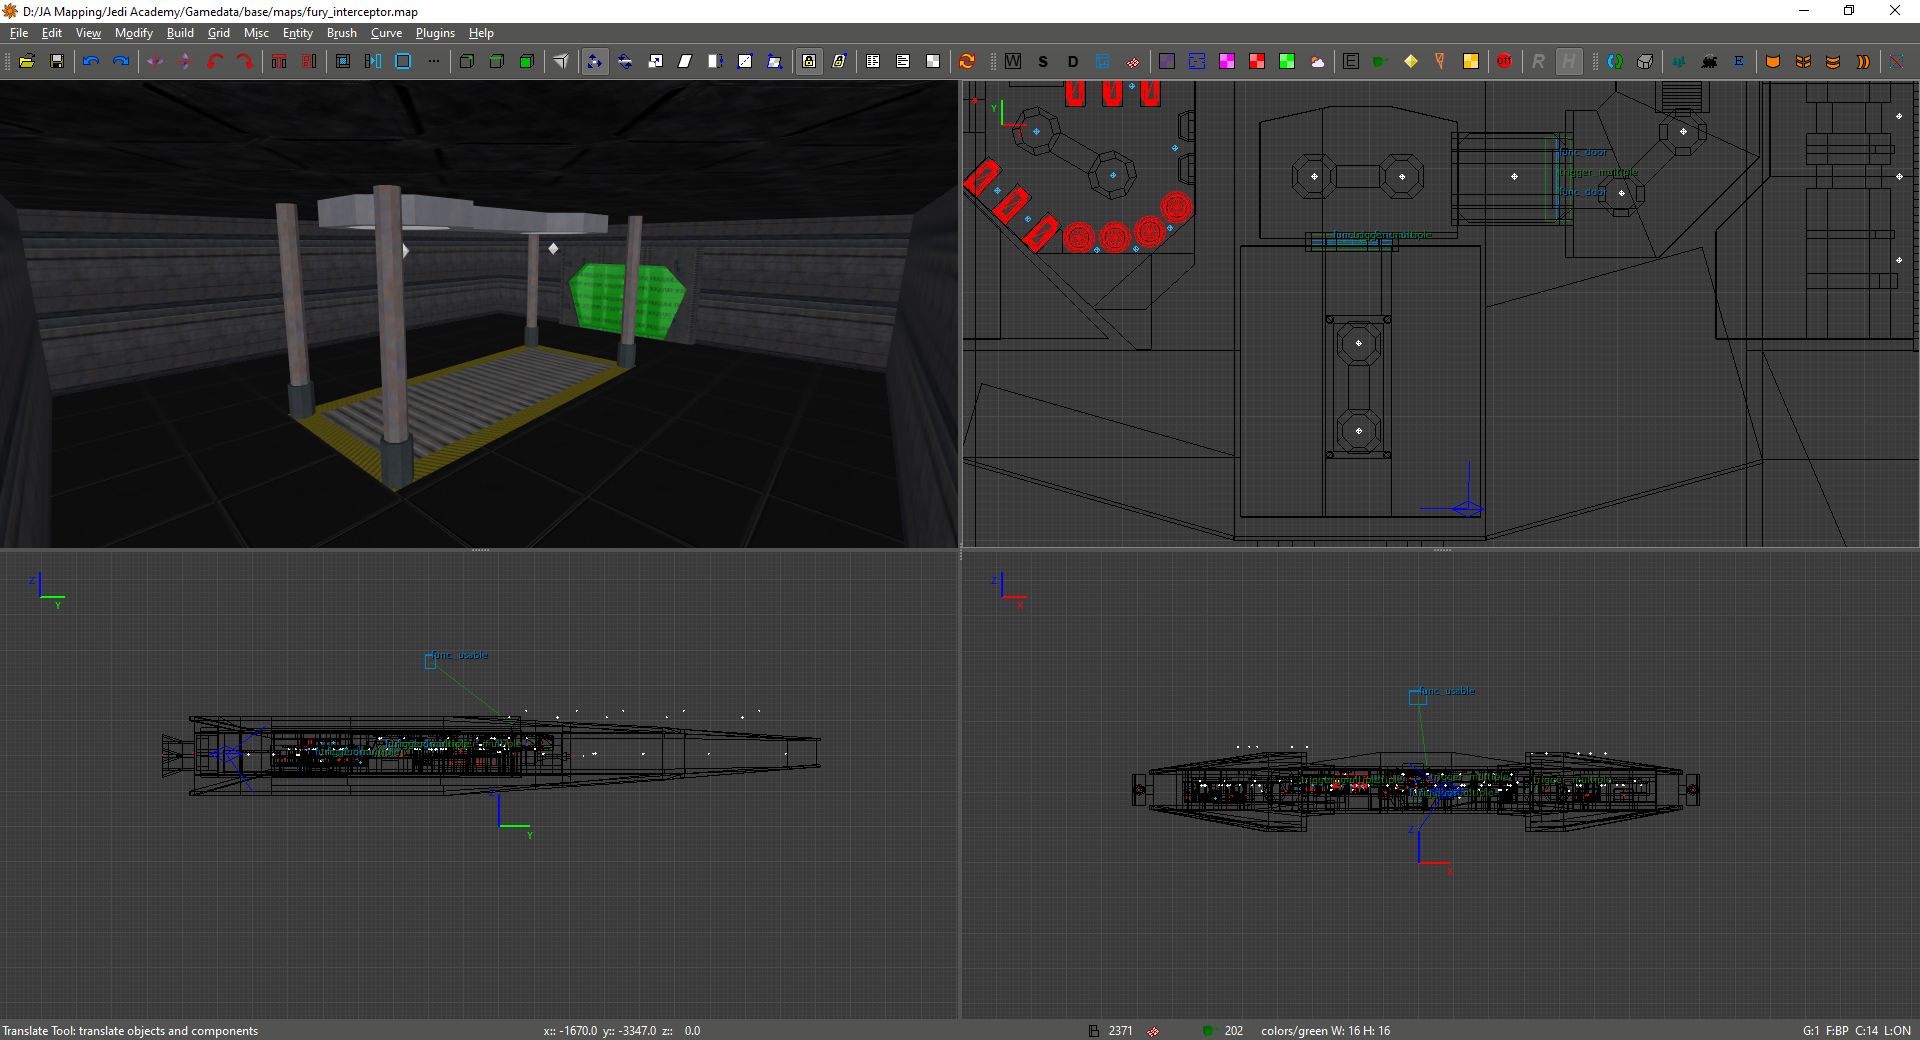Viewport: 1920px width, 1040px height.
Task: Toggle the bold D filter button
Action: click(x=1073, y=61)
